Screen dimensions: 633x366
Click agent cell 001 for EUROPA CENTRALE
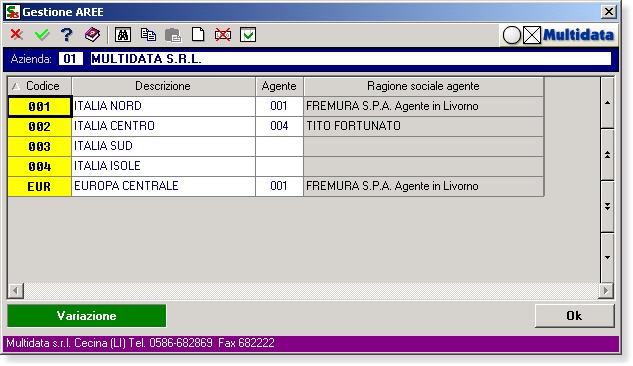(x=279, y=186)
